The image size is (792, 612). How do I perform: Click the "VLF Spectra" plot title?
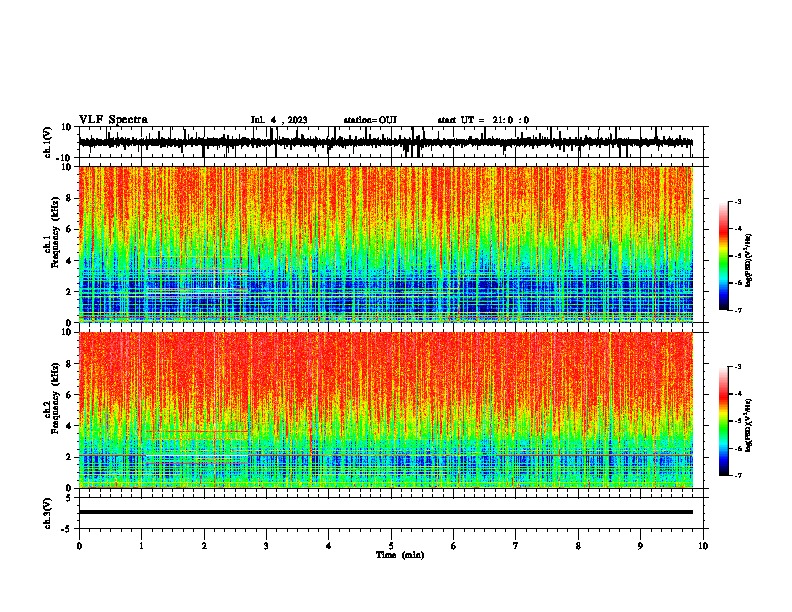pos(113,120)
